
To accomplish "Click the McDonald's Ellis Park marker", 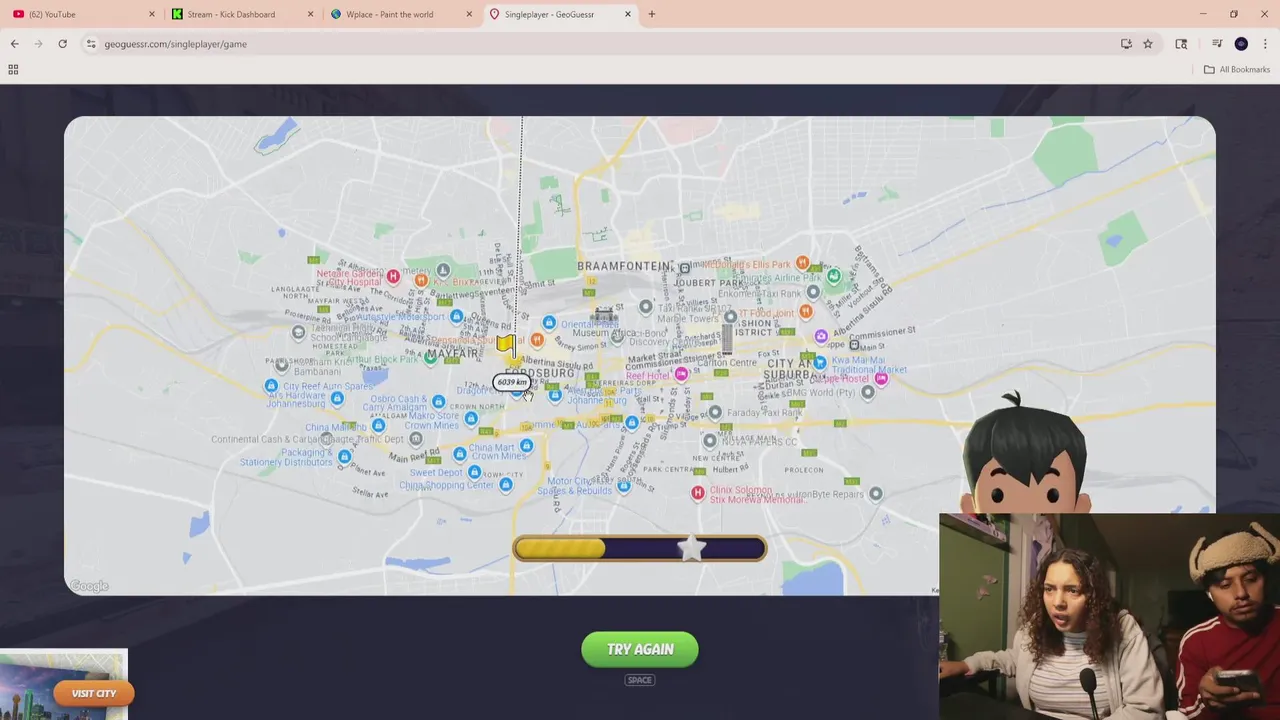I will [802, 263].
